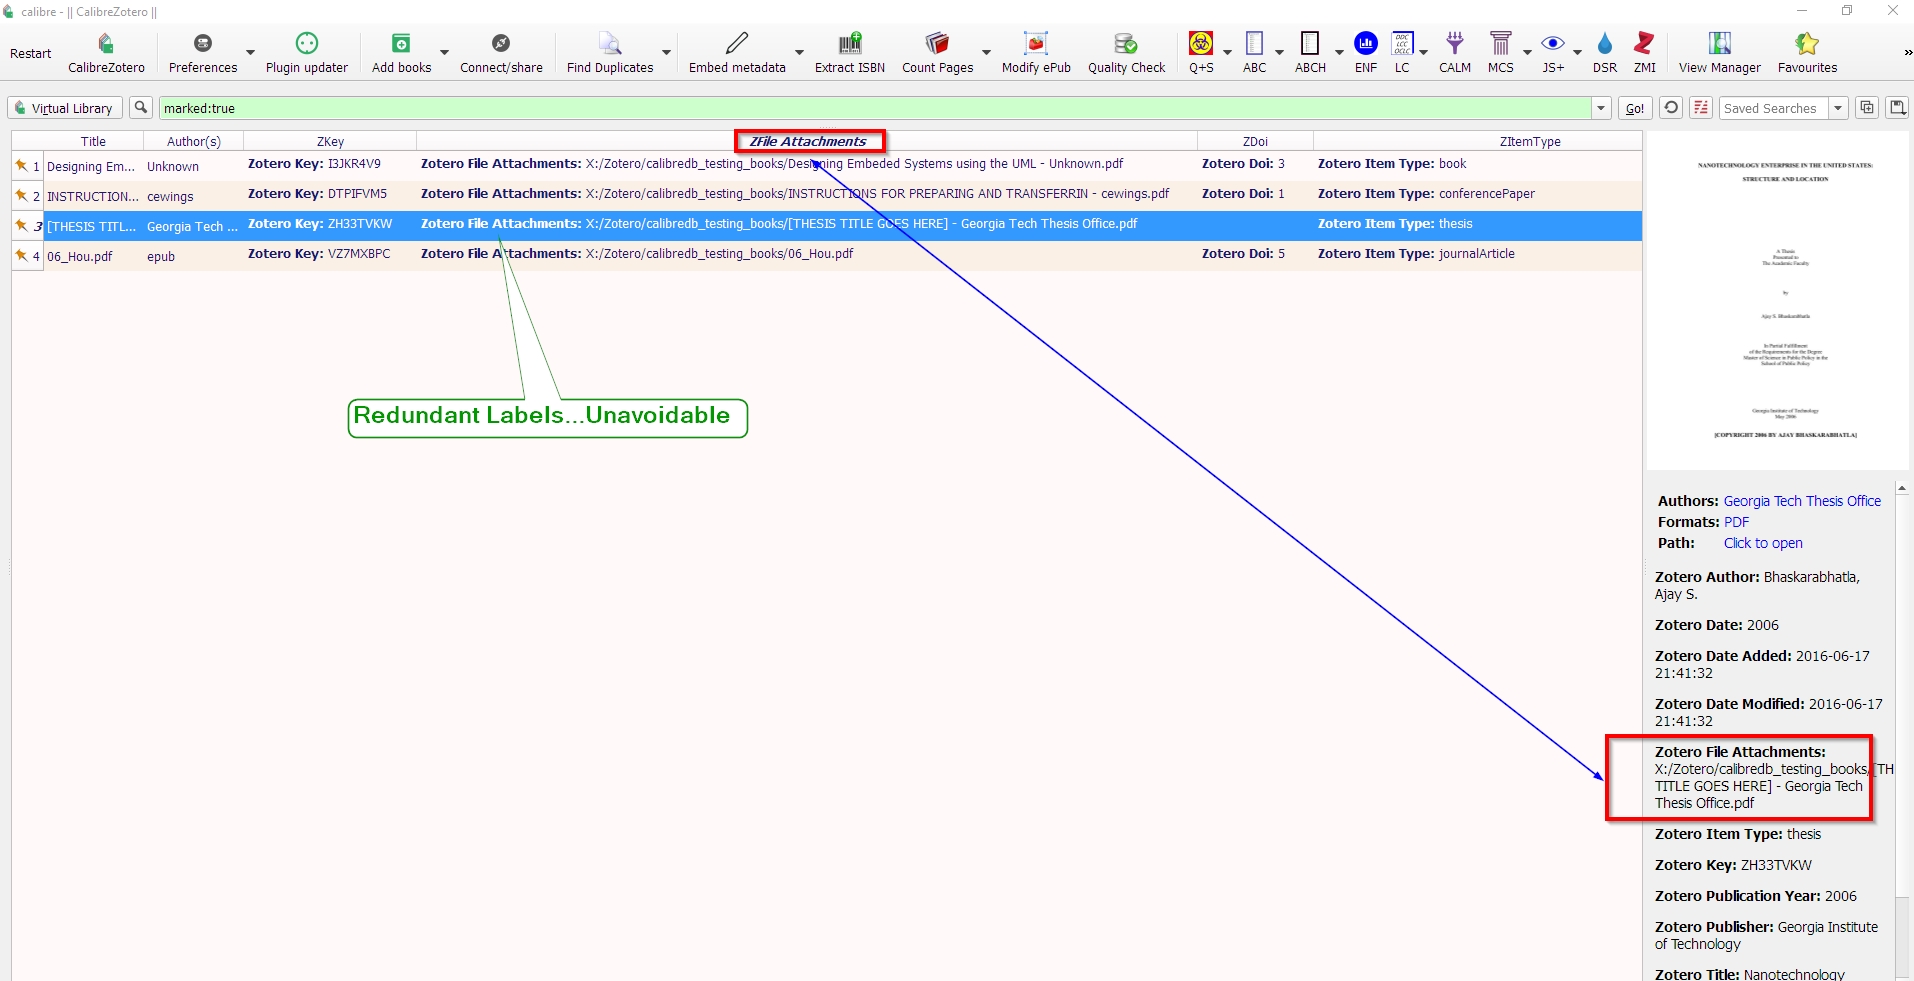
Task: Sort by the ZKey column header
Action: click(330, 141)
